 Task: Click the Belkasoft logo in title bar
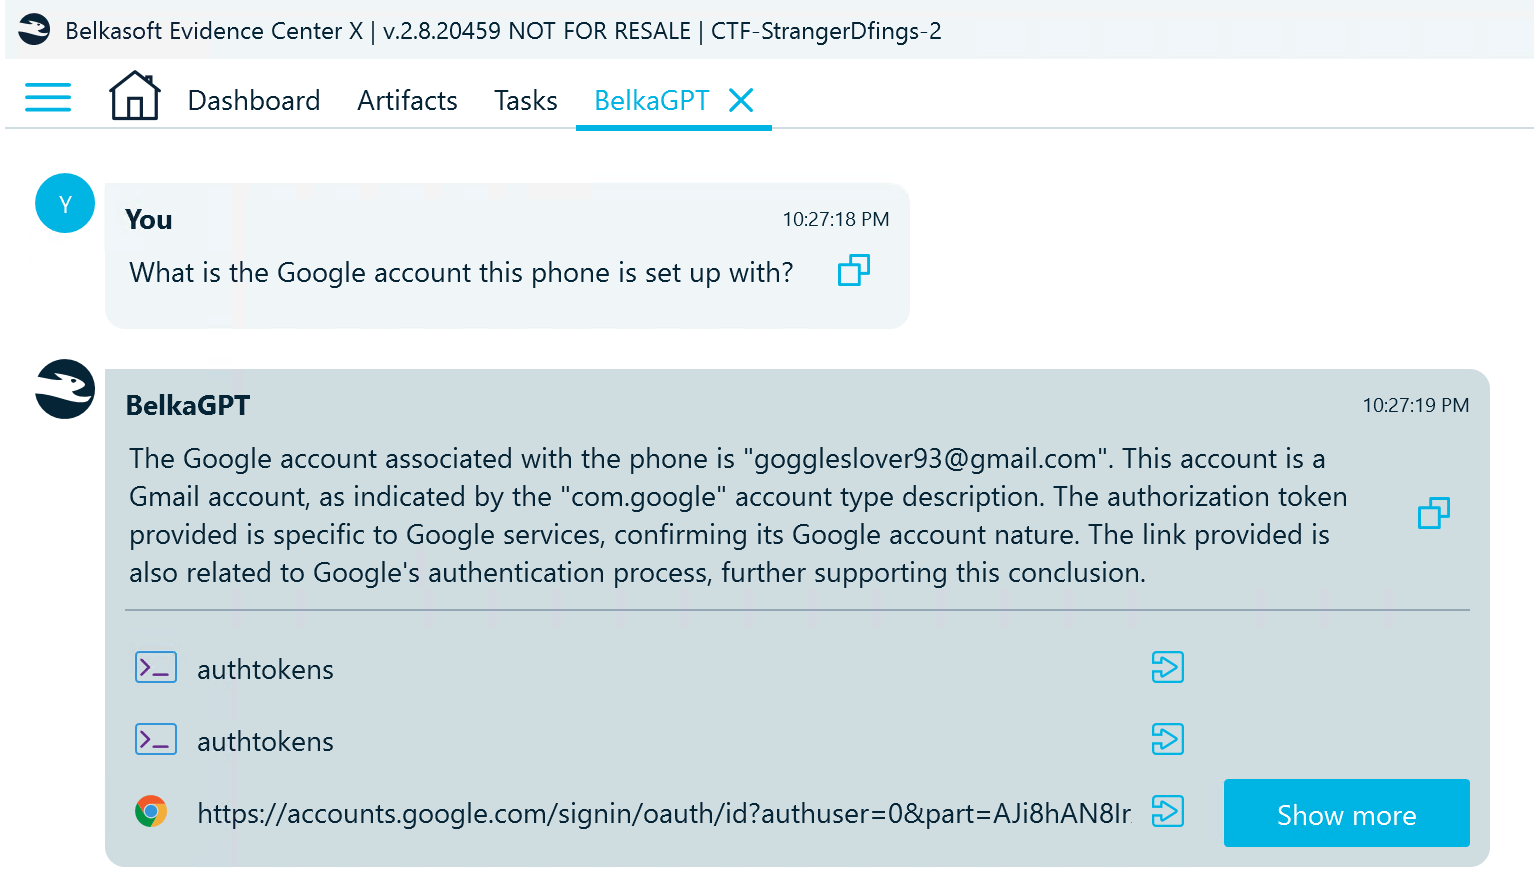[34, 29]
